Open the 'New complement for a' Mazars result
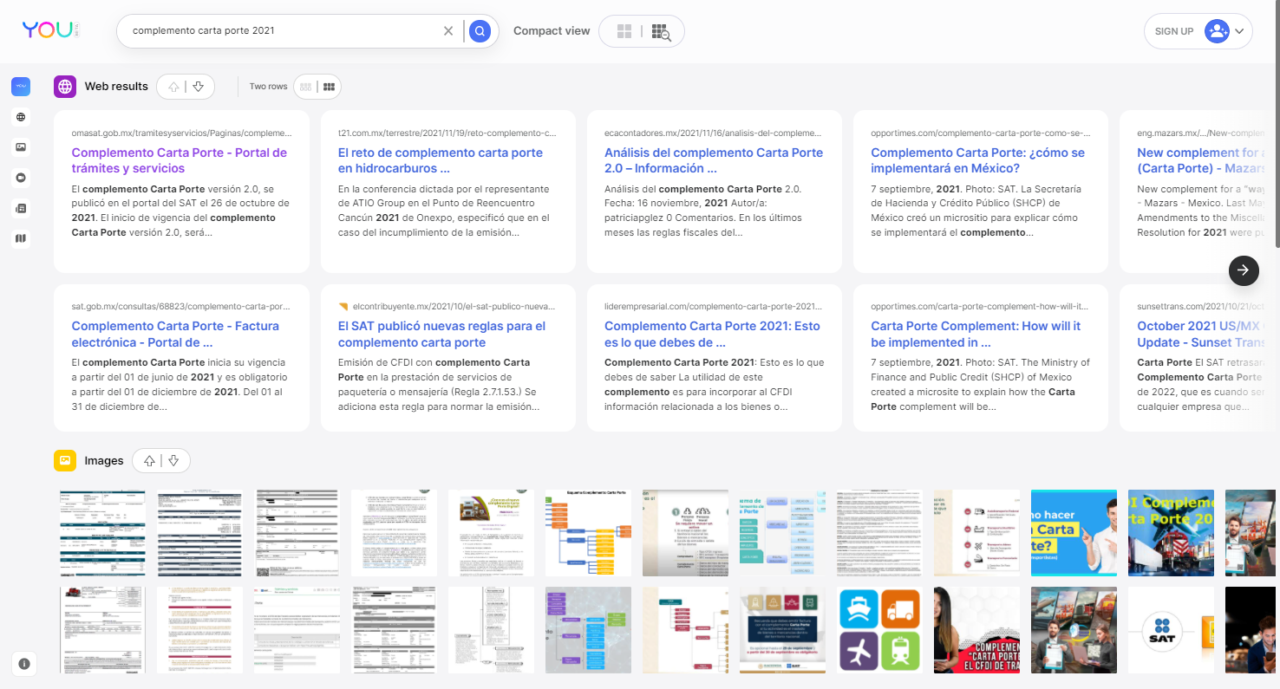 [1200, 160]
